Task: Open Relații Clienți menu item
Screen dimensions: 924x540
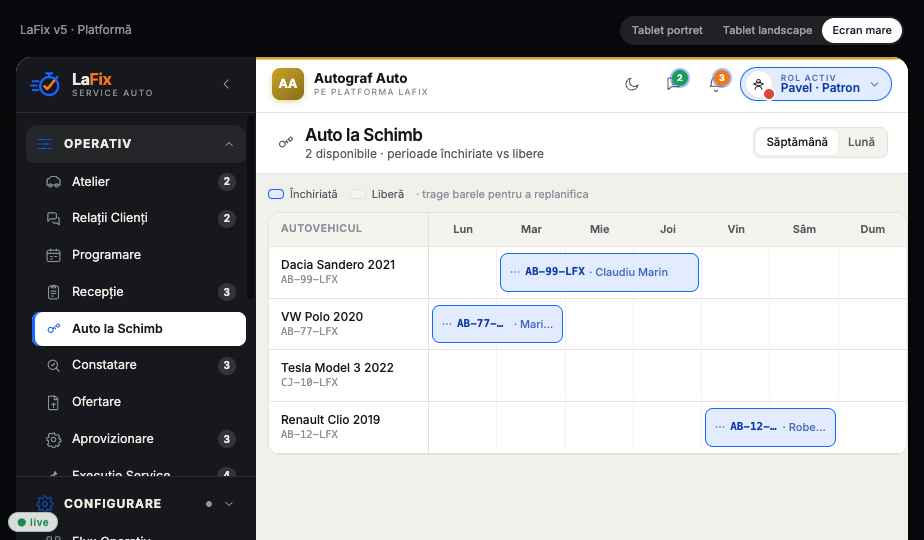Action: 139,218
